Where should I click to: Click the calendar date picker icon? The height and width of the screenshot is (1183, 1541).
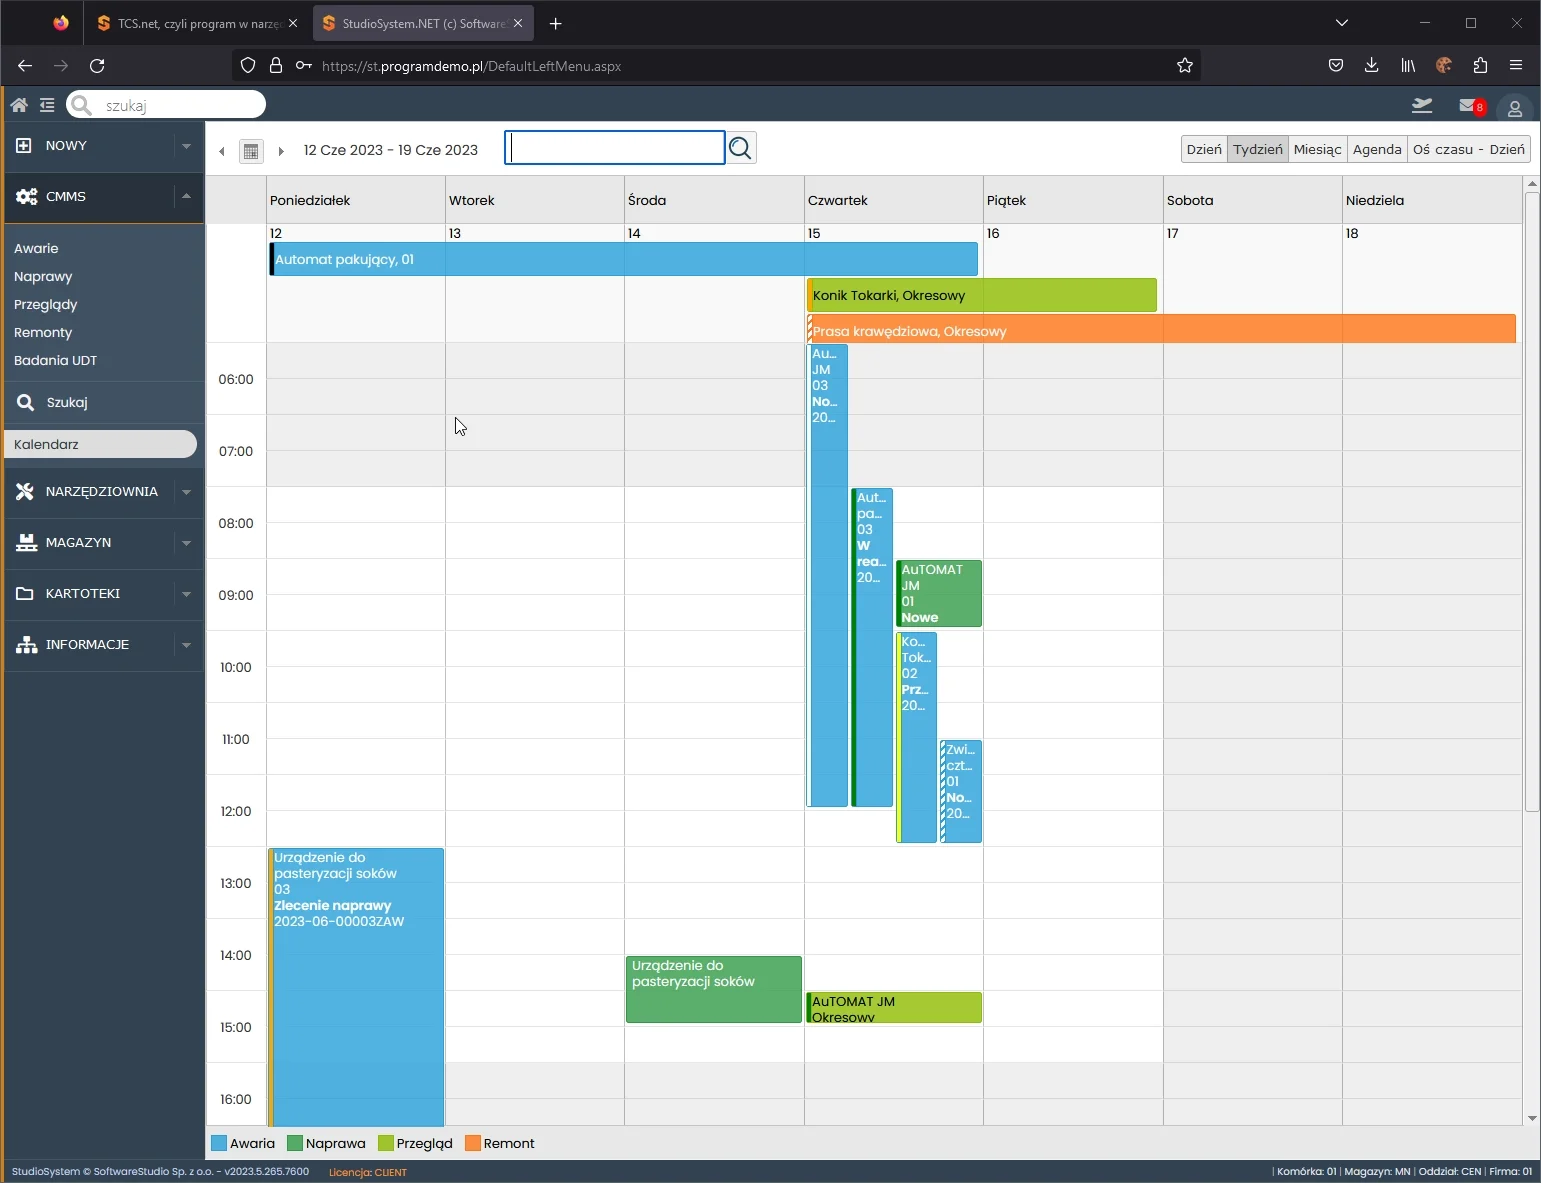click(x=251, y=151)
